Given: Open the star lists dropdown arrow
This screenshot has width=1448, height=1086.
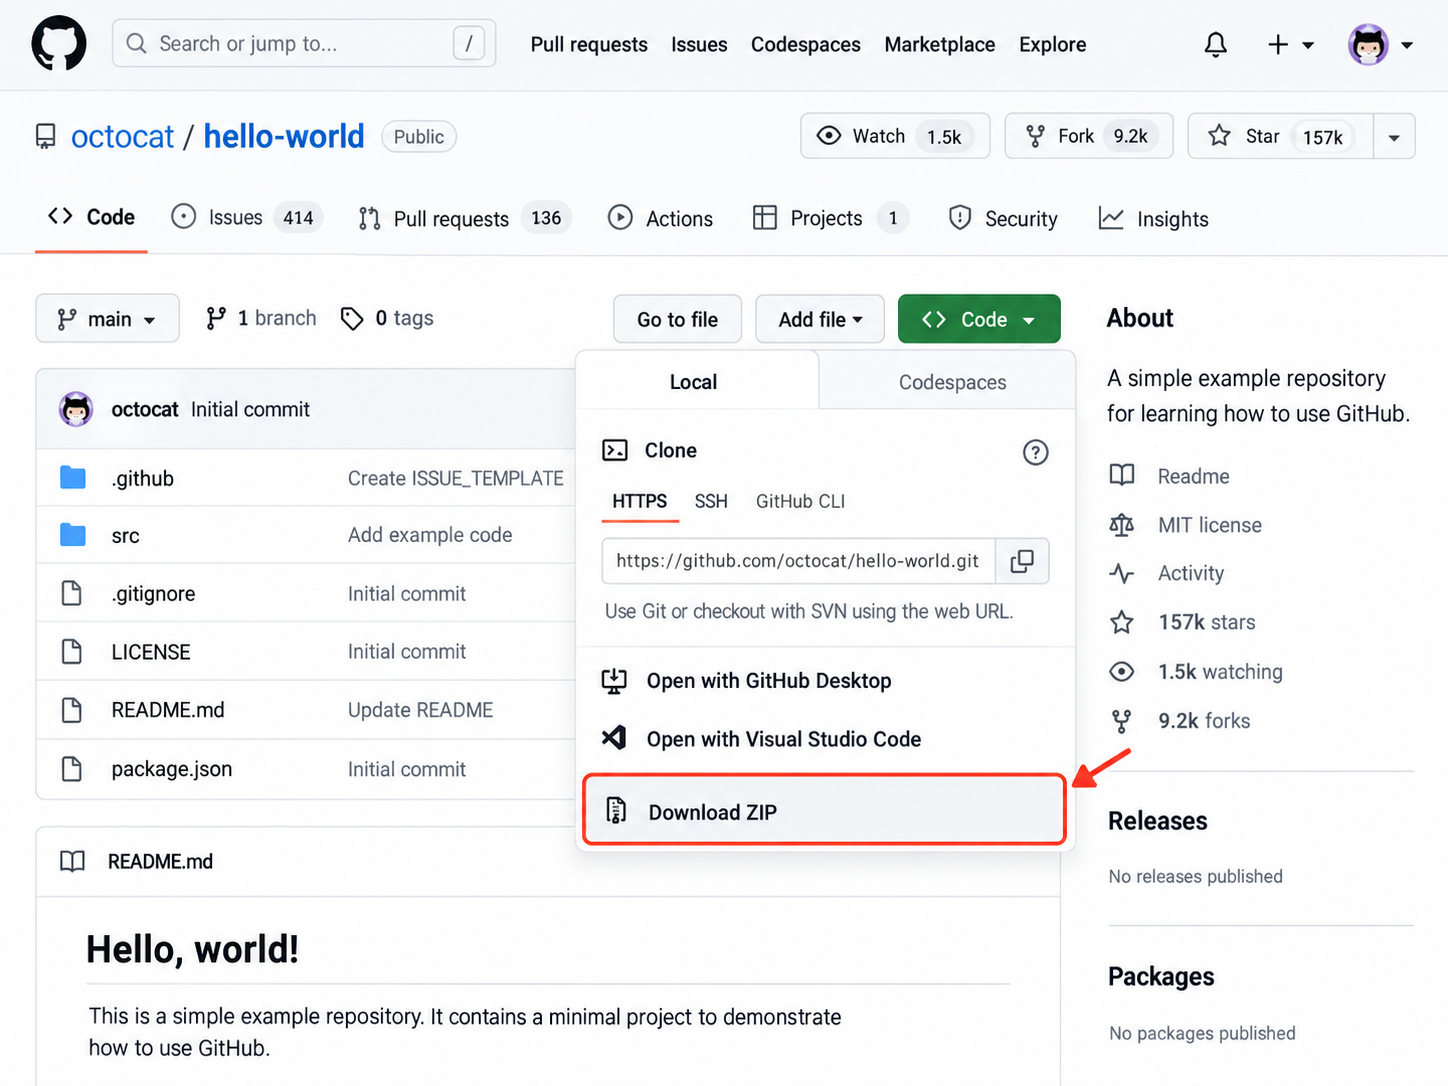Looking at the screenshot, I should (1394, 137).
